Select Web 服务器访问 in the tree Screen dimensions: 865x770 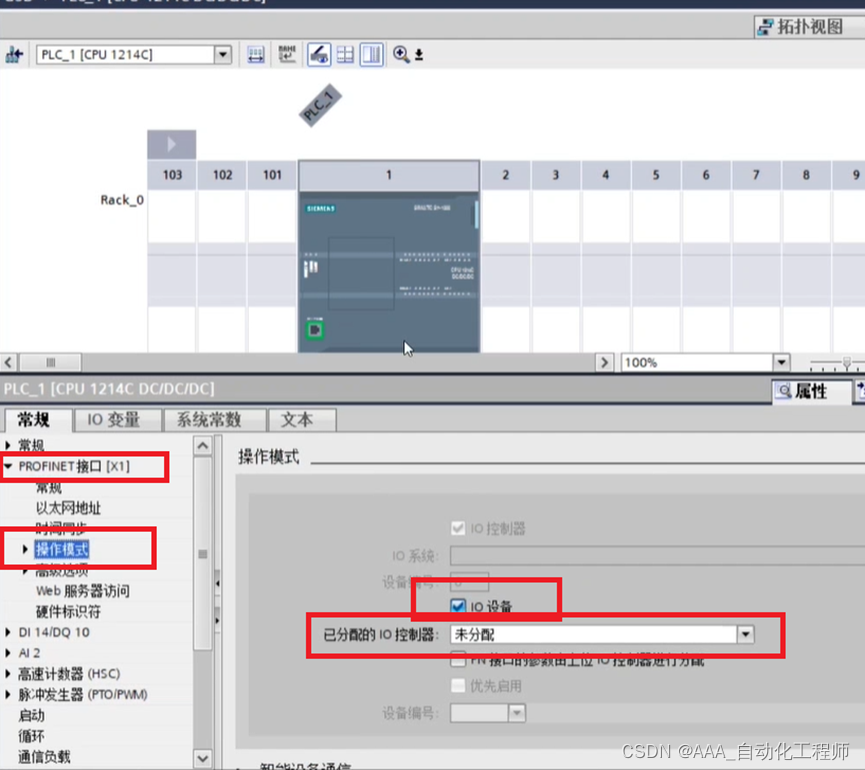click(83, 591)
